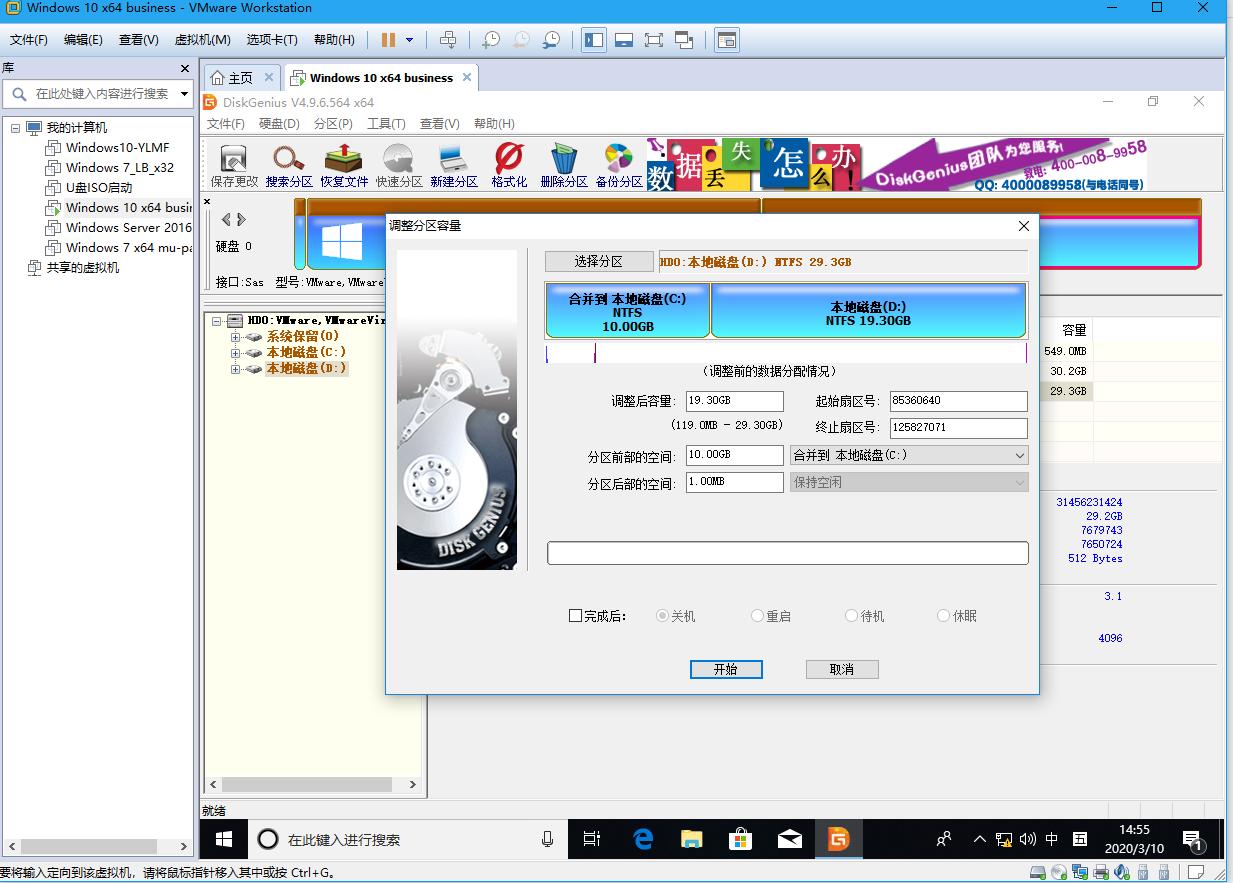This screenshot has width=1233, height=883.
Task: Switch to the VMware 主页 tab
Action: coord(238,77)
